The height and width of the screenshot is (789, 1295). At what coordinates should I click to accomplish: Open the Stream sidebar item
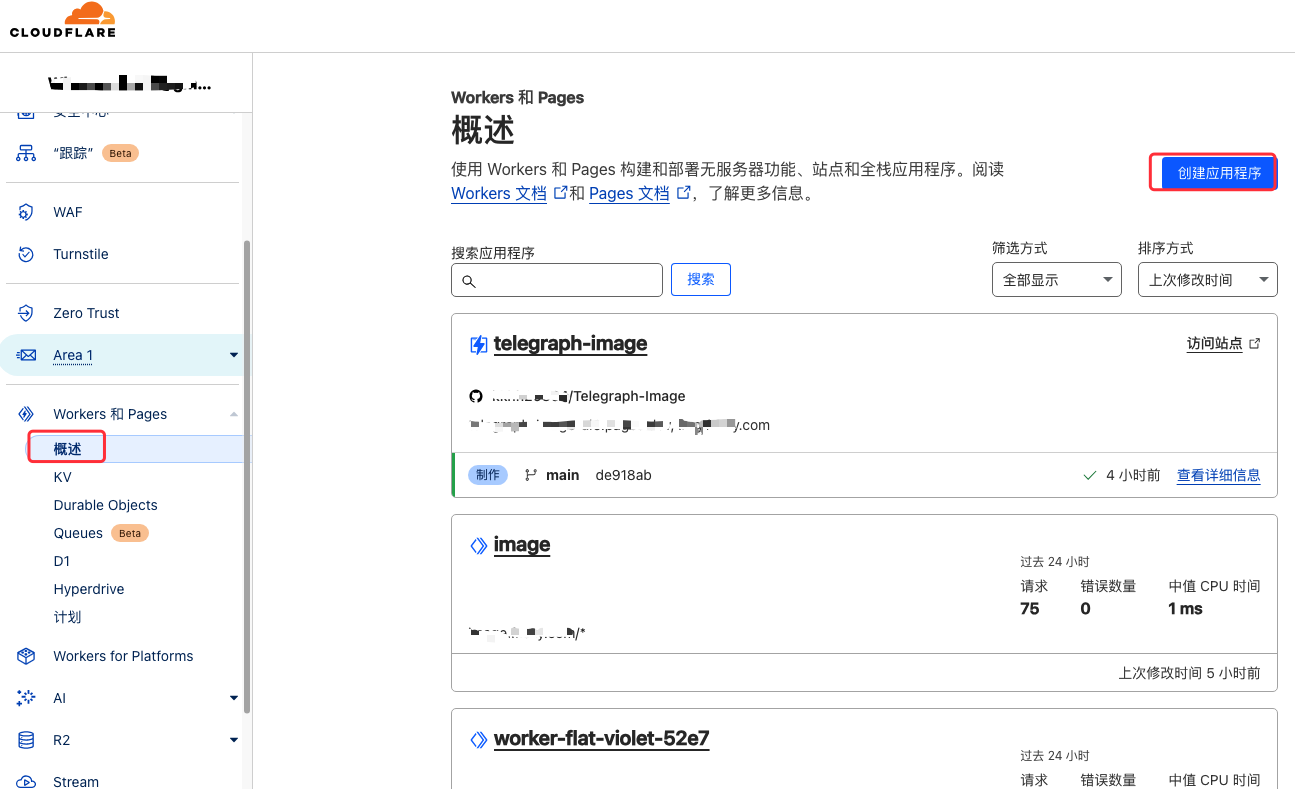click(x=76, y=781)
